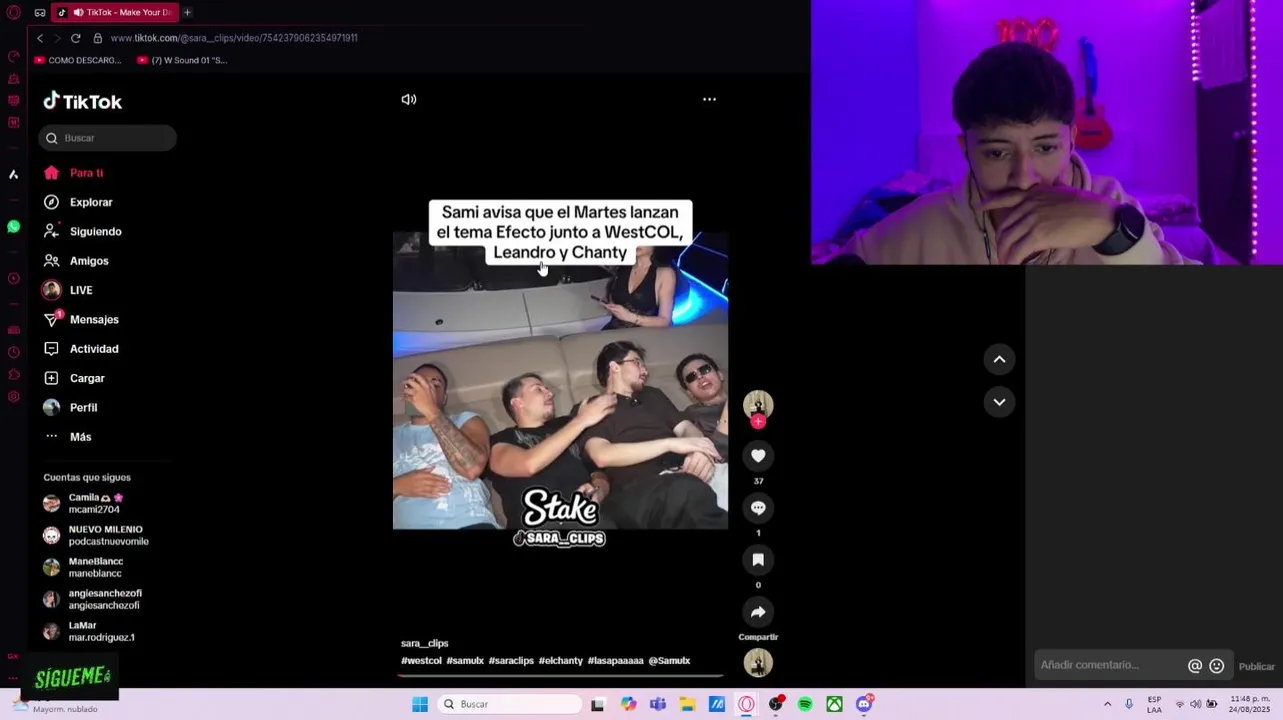The height and width of the screenshot is (720, 1283).
Task: Open Aria AI in the Opera sidebar
Action: (x=13, y=174)
